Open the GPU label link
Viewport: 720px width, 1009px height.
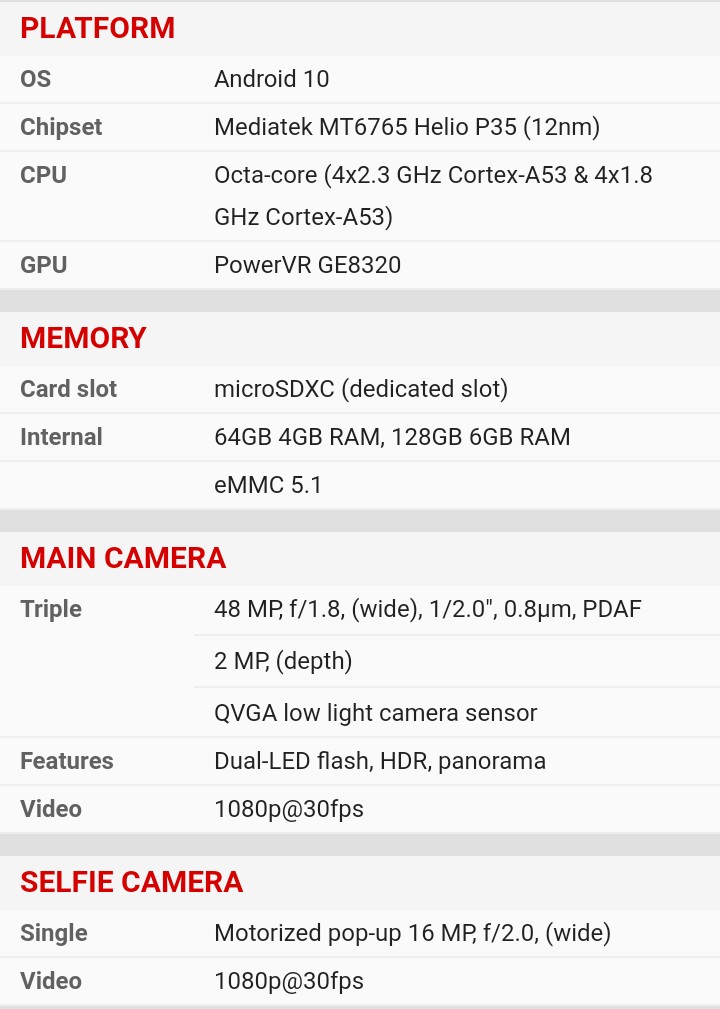[x=43, y=265]
